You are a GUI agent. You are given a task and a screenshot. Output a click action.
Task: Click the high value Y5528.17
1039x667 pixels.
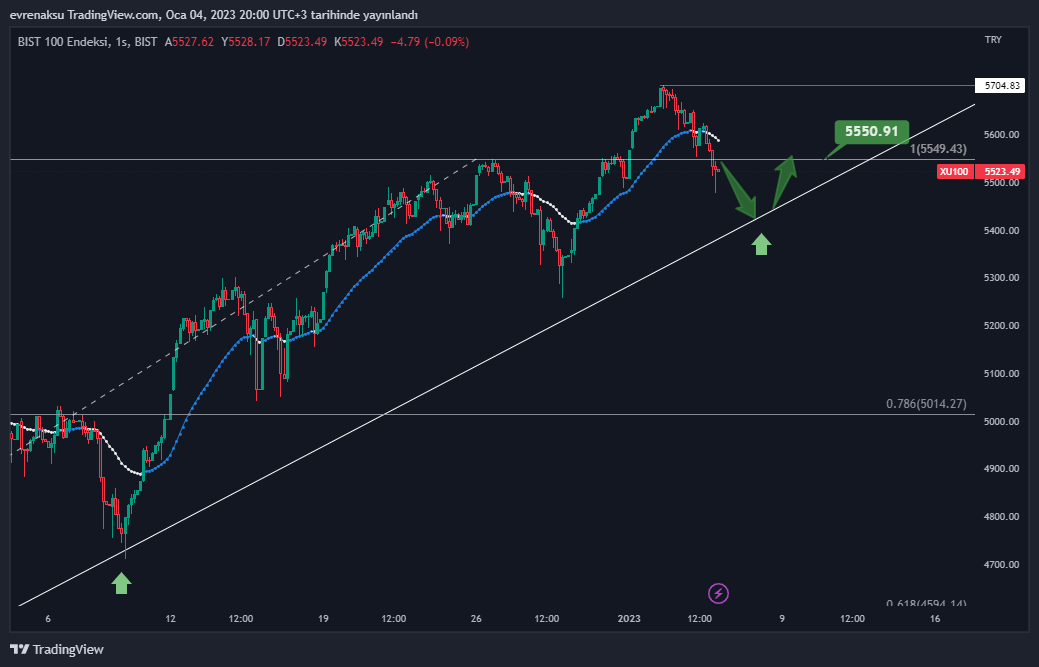(x=246, y=42)
